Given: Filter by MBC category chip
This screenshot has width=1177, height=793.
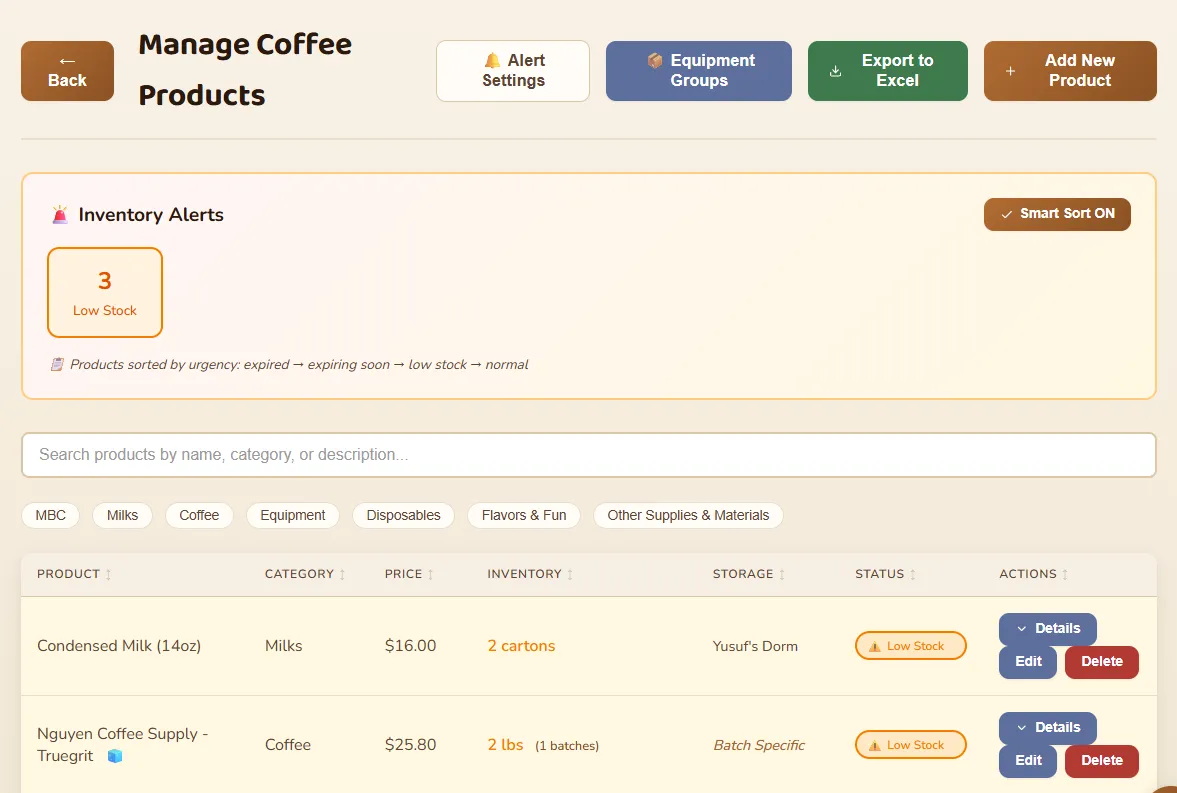Looking at the screenshot, I should tap(50, 515).
